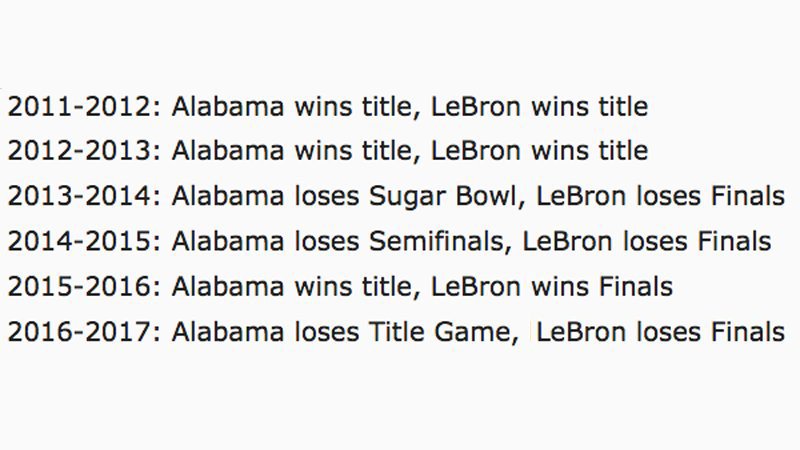Click the text 'Alabama loses Semifinals'
This screenshot has width=800, height=450.
[338, 241]
